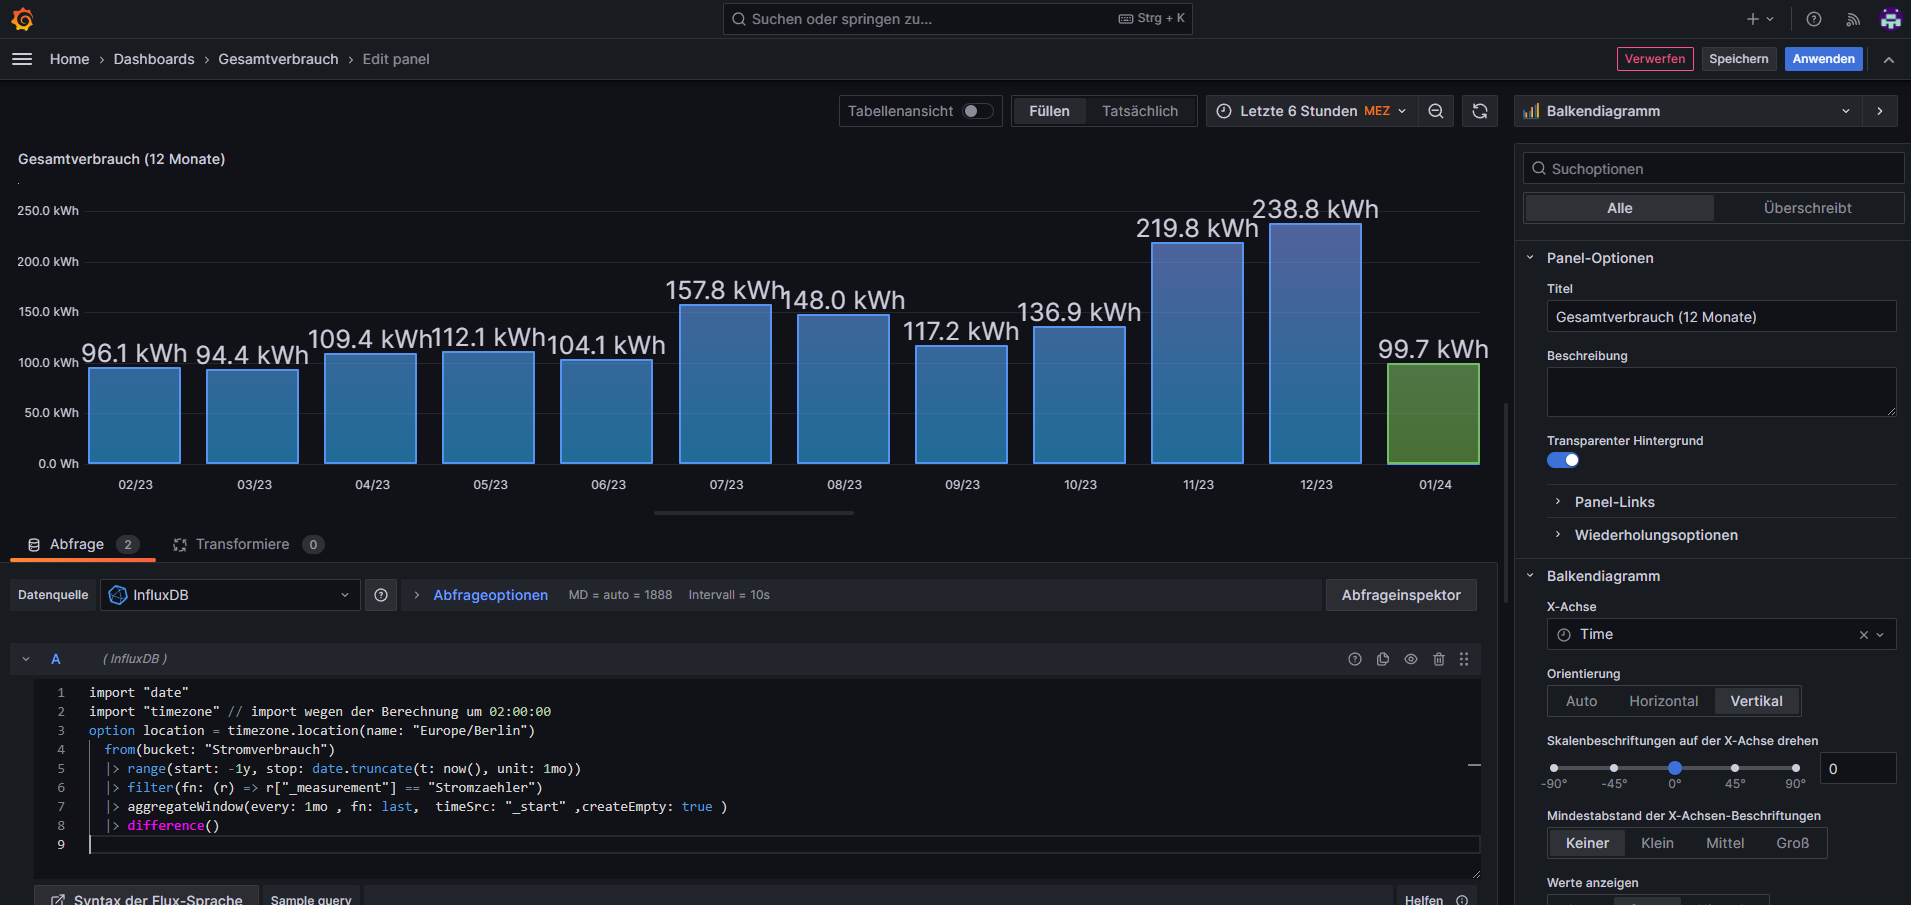Open the Abfrageinspektor
Image resolution: width=1911 pixels, height=905 pixels.
(x=1401, y=595)
